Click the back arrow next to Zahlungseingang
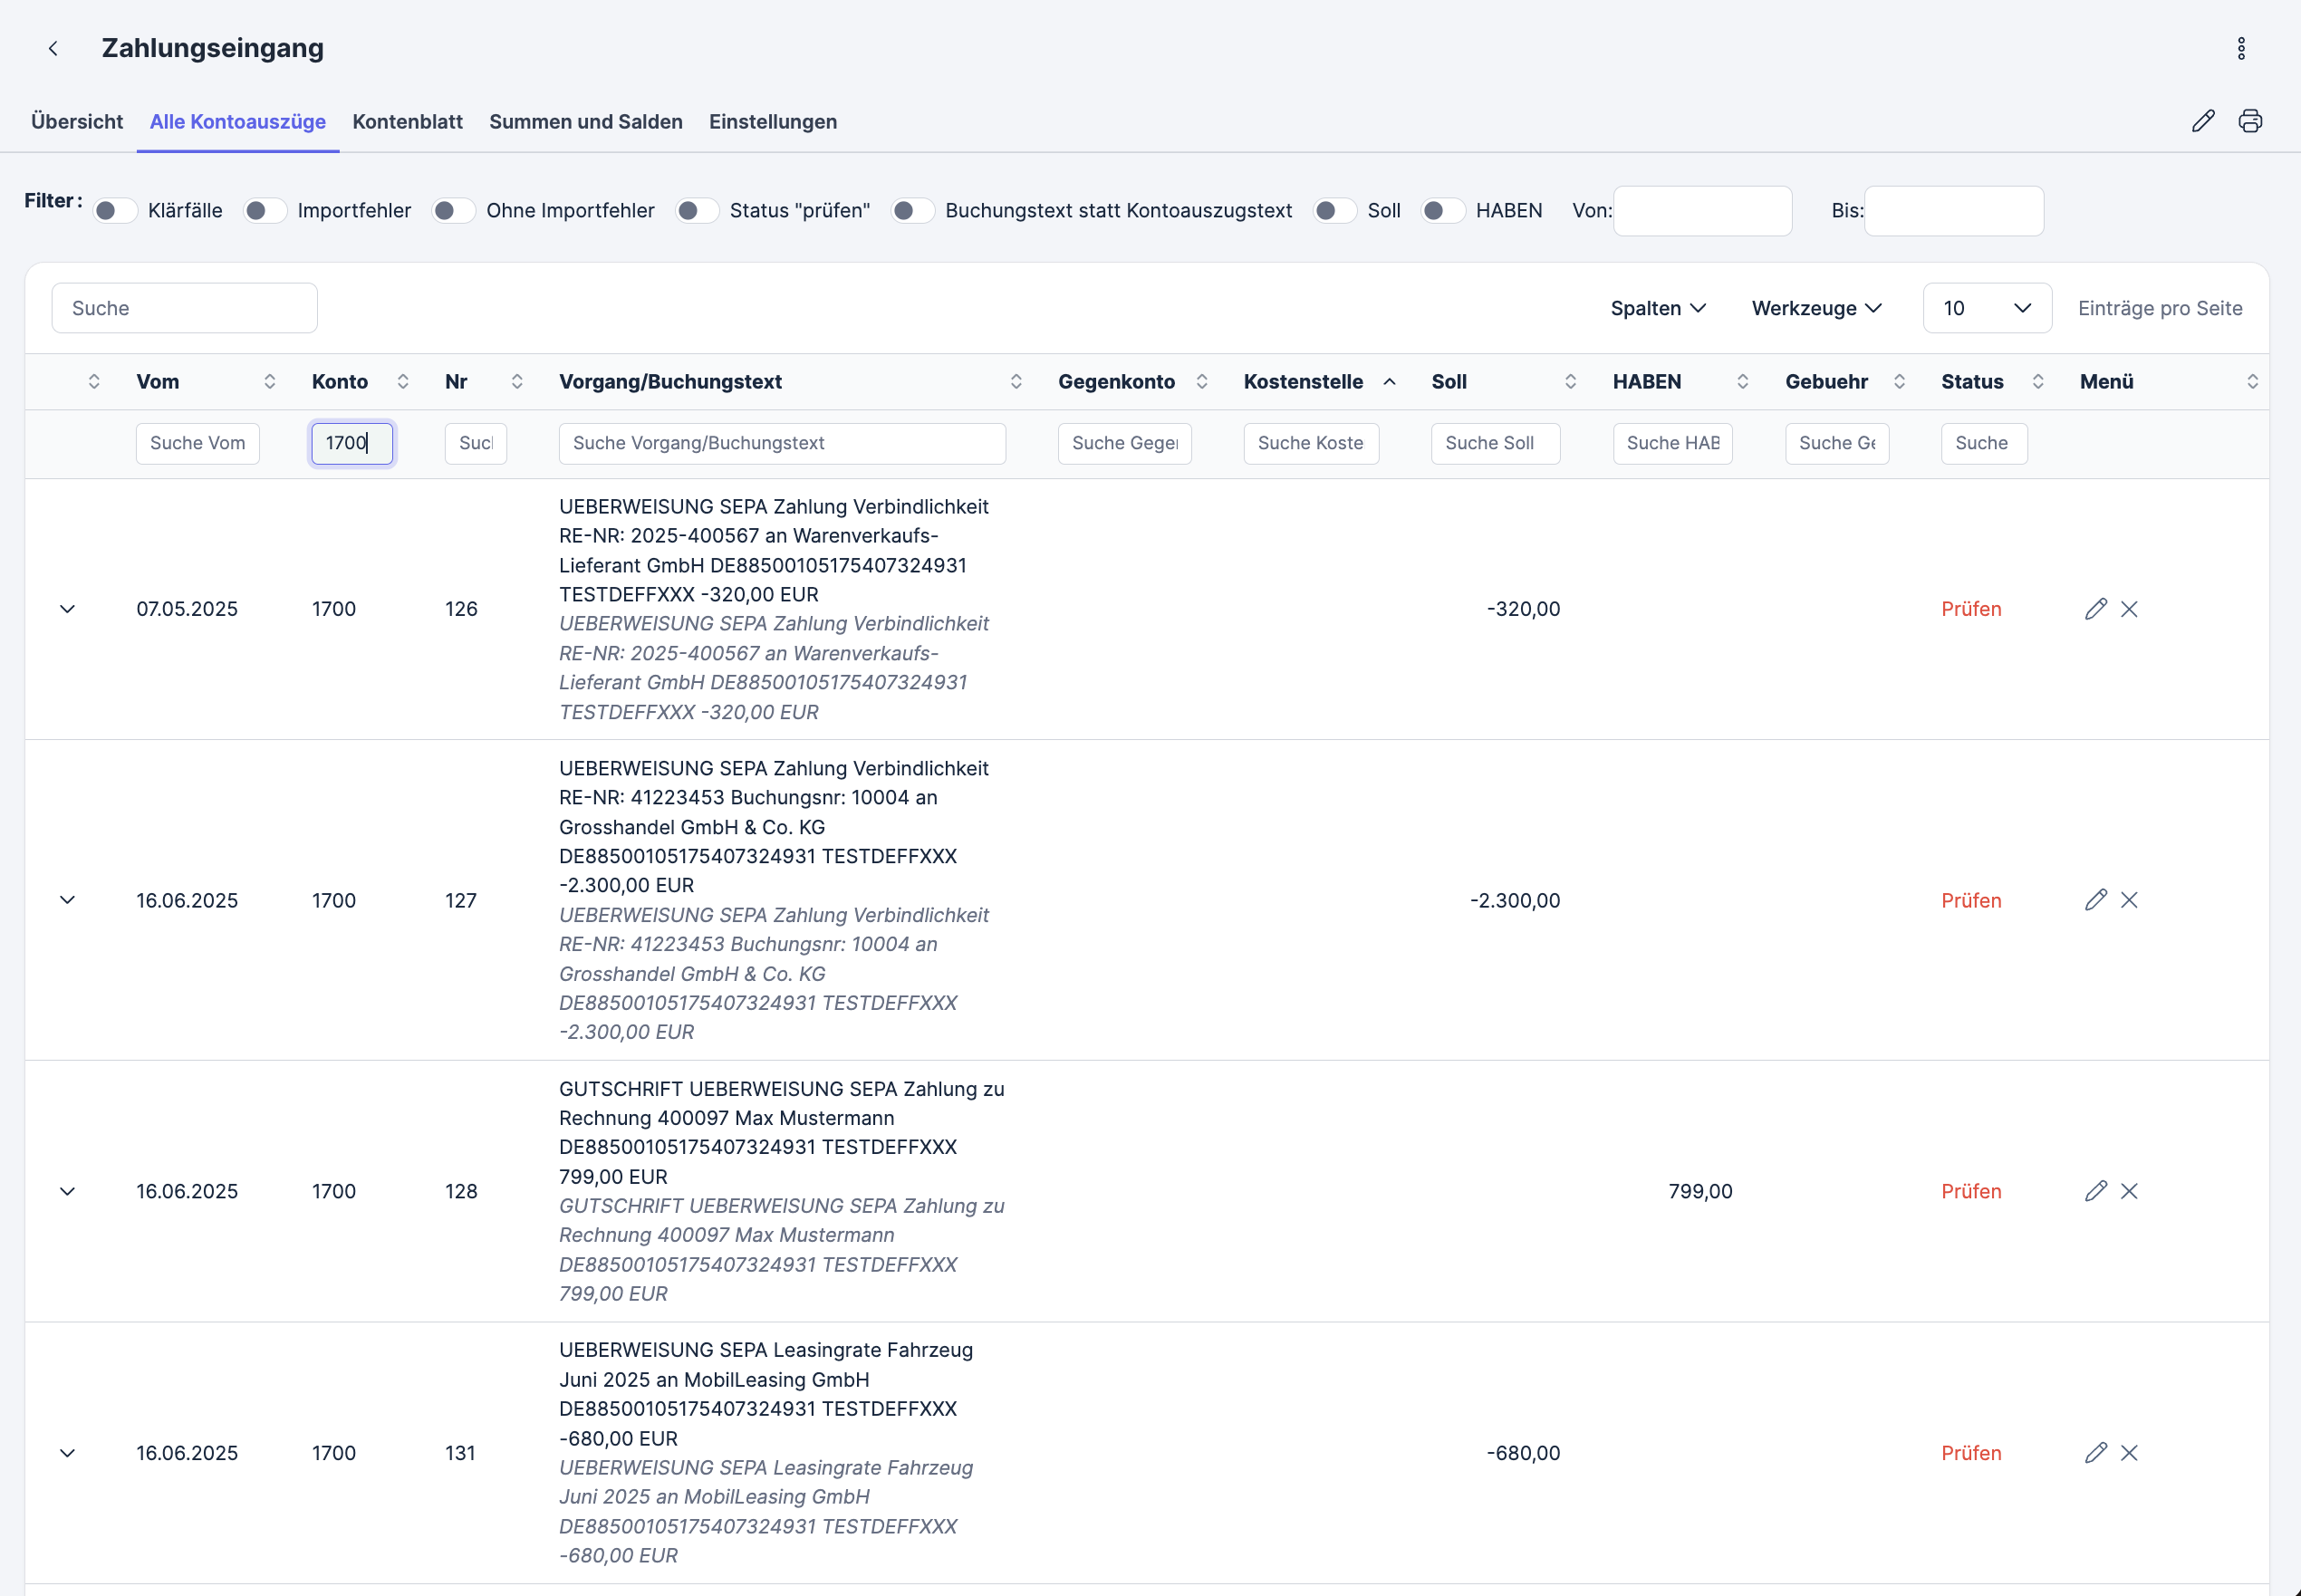 53,48
